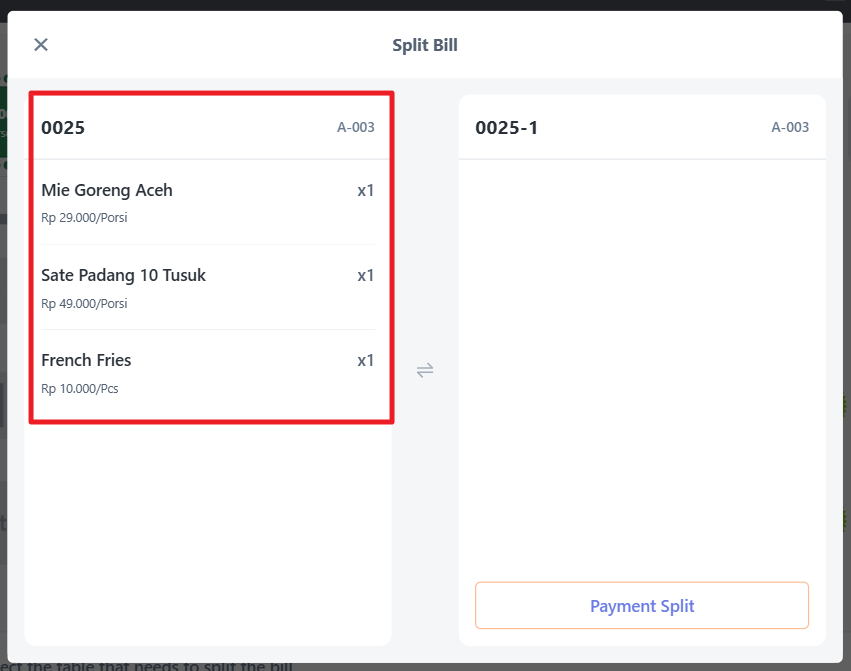Close the Split Bill dialog
The image size is (851, 671).
pos(41,45)
